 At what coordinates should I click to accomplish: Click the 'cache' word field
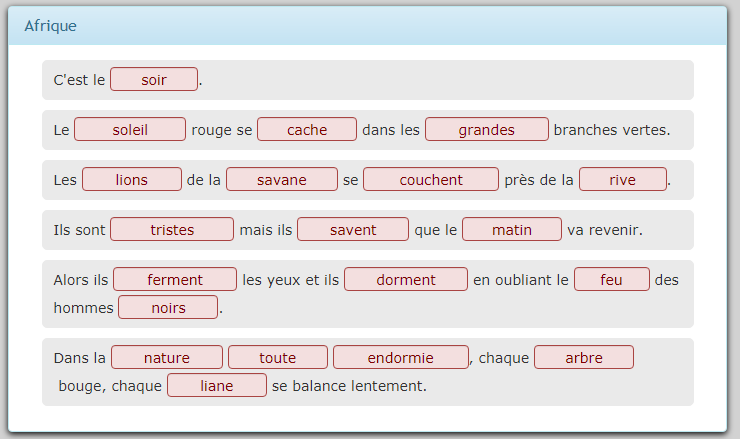(307, 129)
